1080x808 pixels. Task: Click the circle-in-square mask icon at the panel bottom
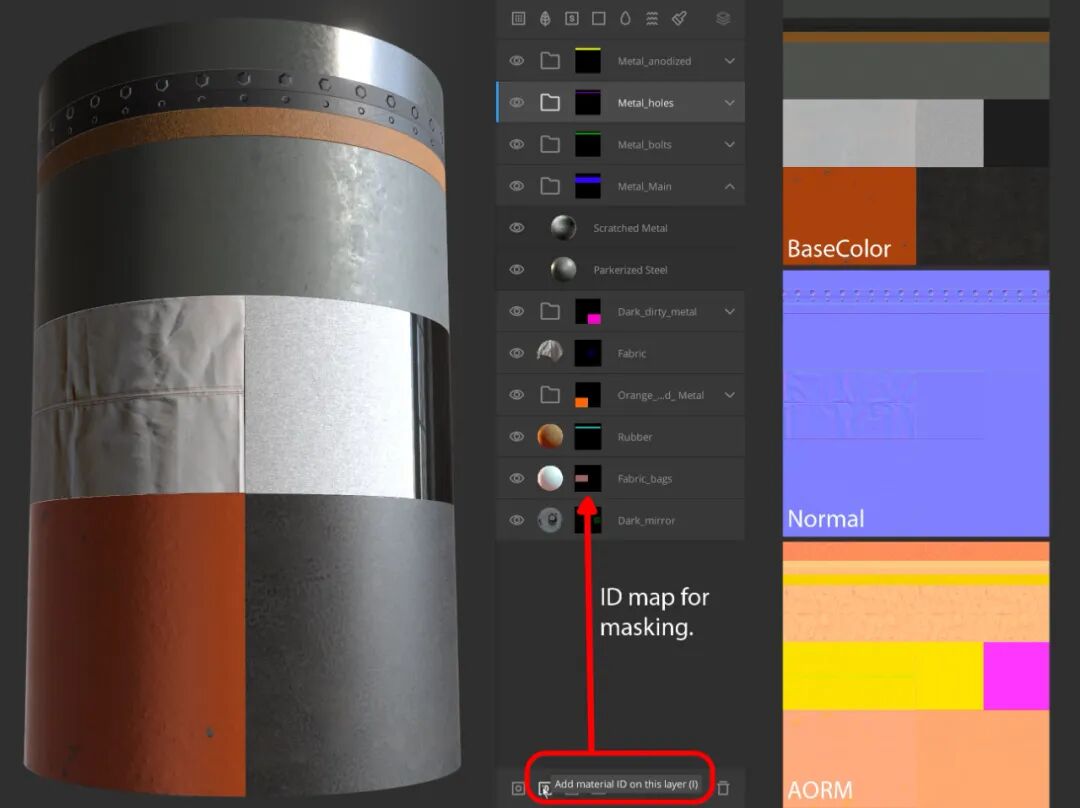[518, 788]
